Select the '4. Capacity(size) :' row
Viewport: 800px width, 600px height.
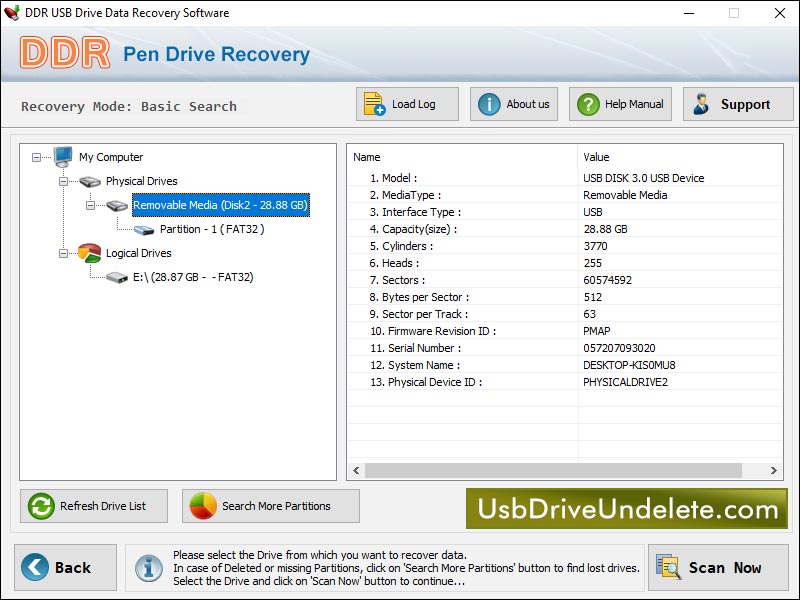[565, 229]
